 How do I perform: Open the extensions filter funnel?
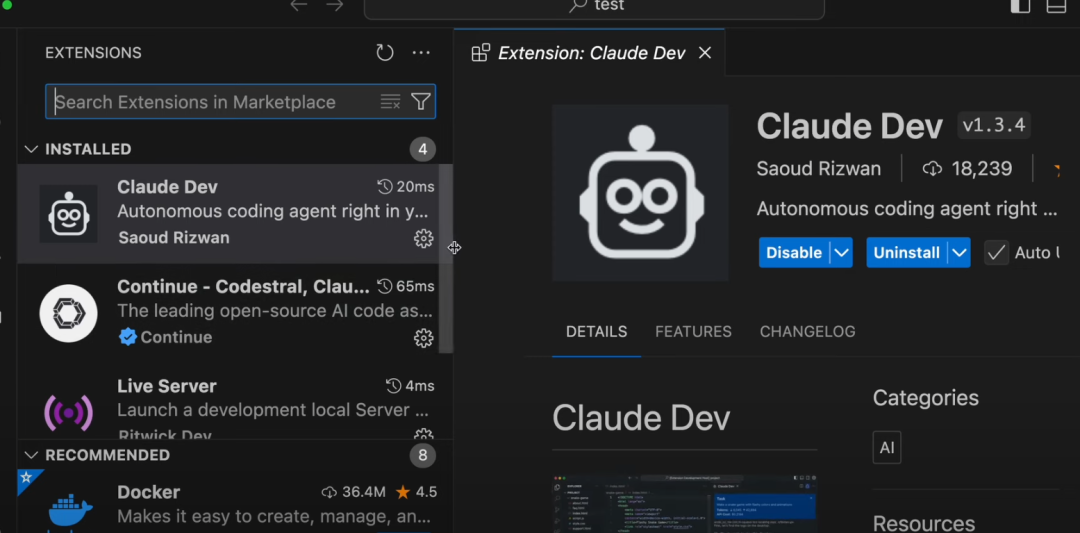pyautogui.click(x=421, y=102)
